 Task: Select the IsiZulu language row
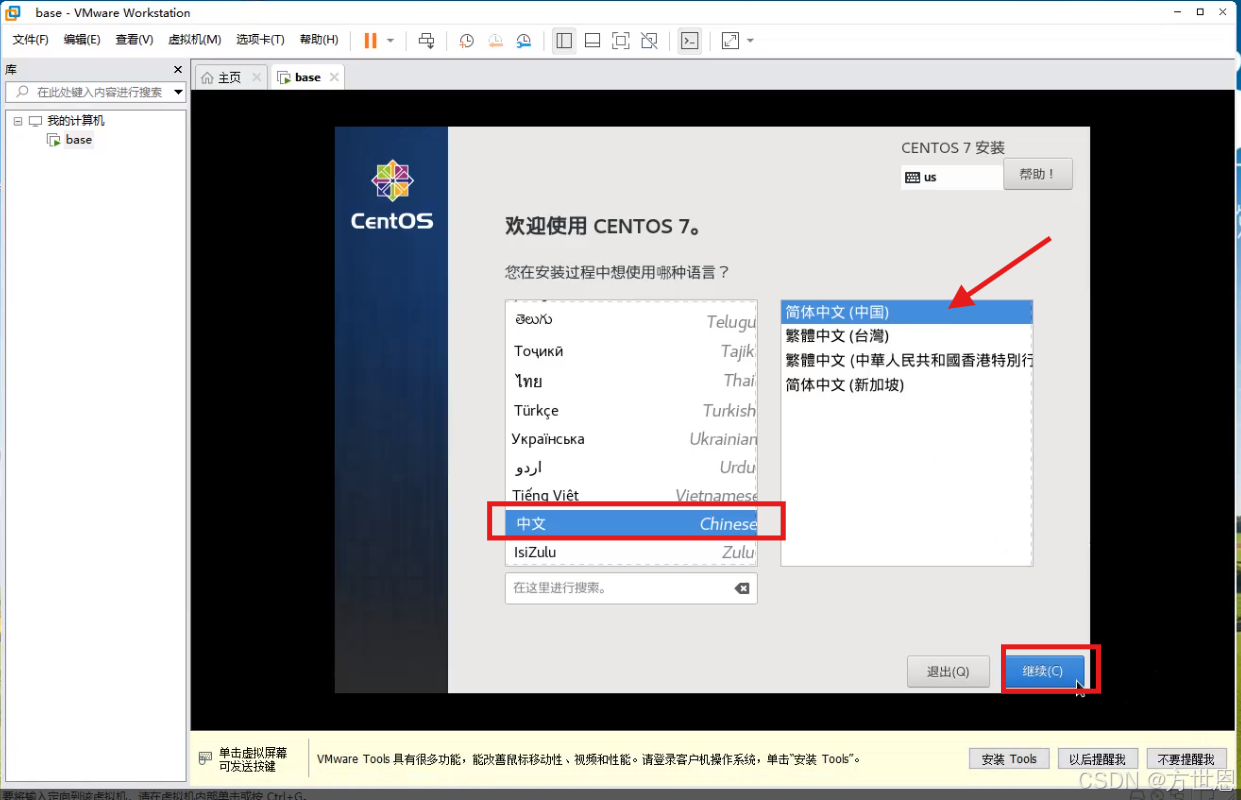[632, 552]
